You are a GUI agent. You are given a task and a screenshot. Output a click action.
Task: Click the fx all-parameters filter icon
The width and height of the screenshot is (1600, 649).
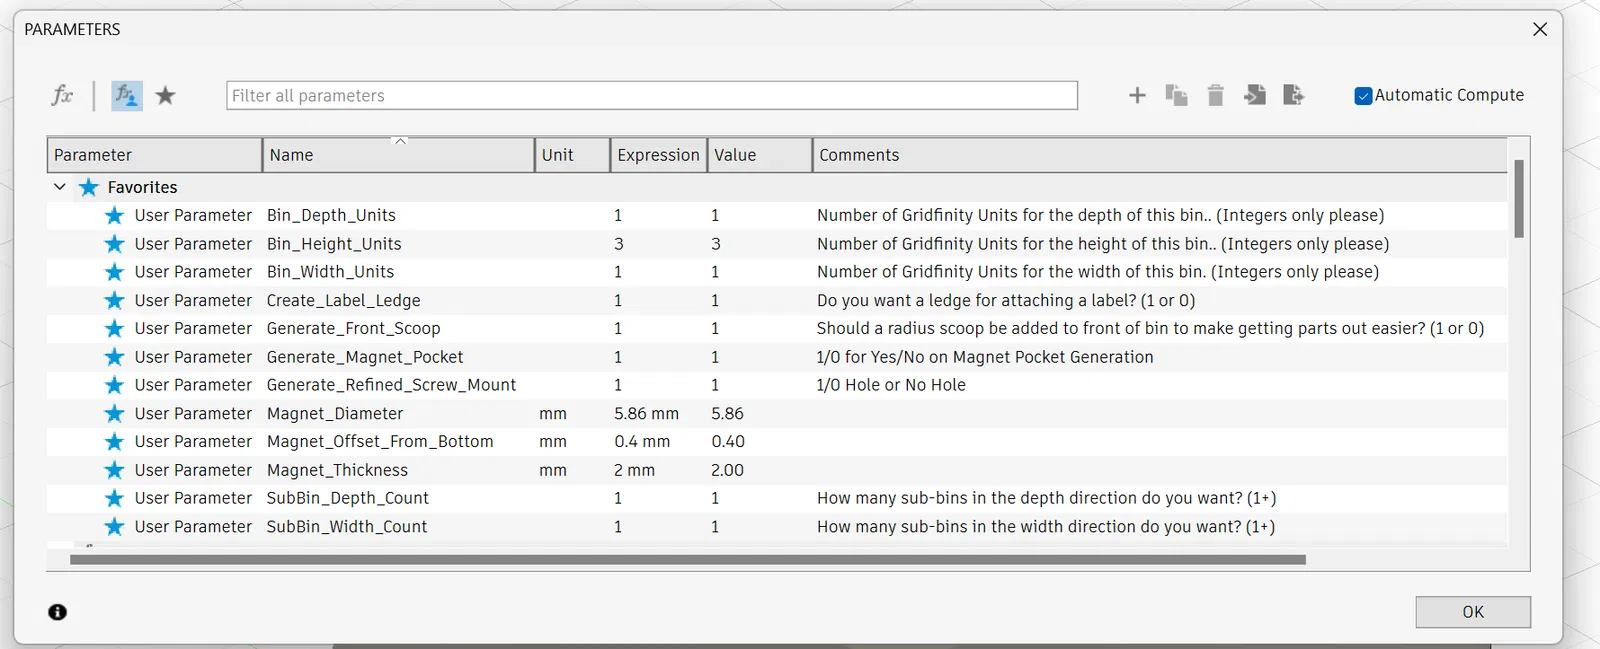[x=62, y=95]
